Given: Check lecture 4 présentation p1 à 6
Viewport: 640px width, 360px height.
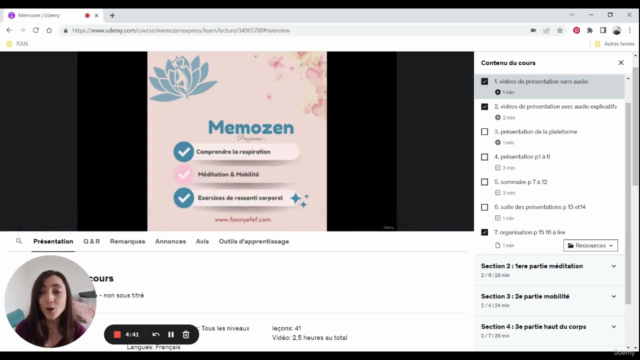Looking at the screenshot, I should click(484, 157).
